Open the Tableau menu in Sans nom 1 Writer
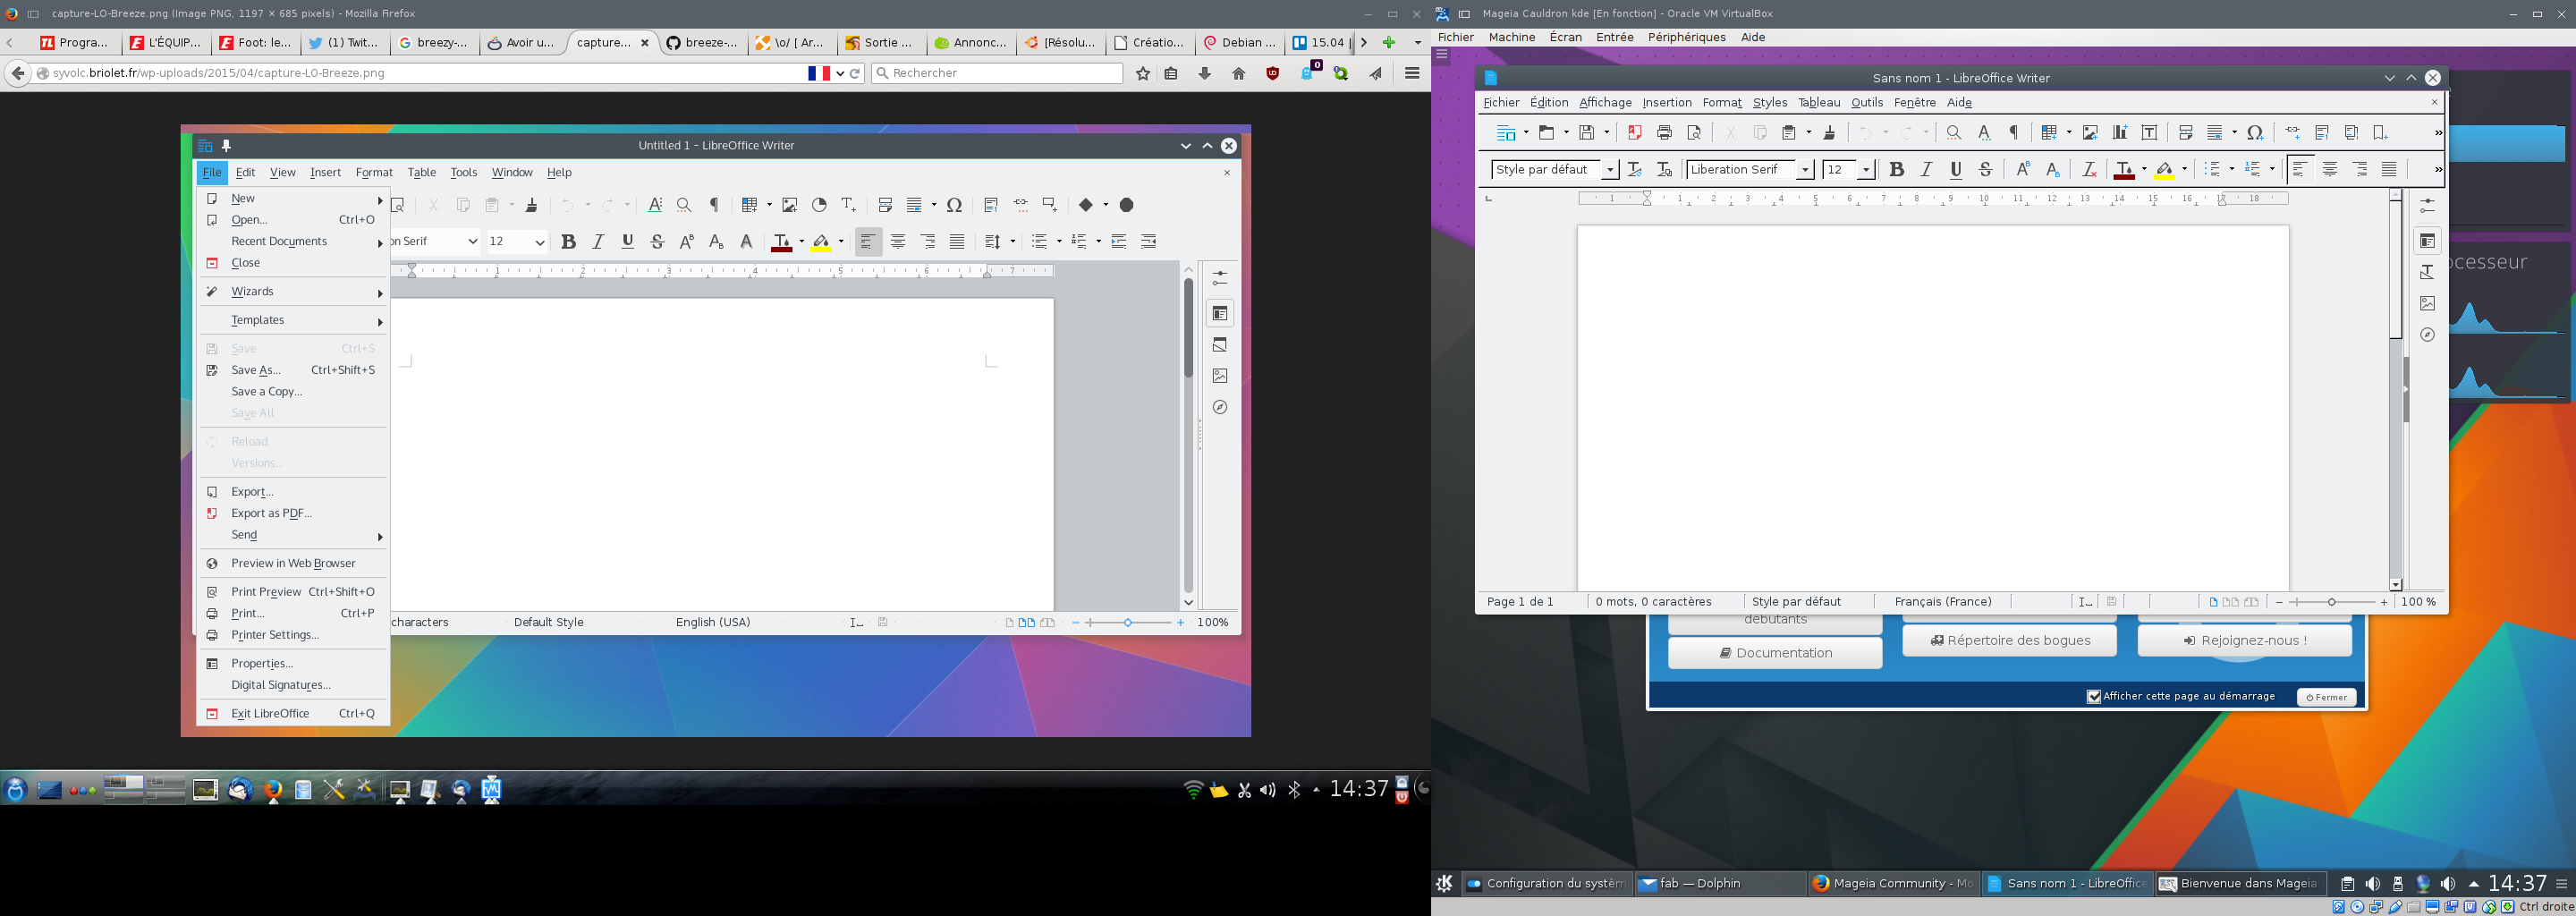This screenshot has height=916, width=2576. (1819, 103)
